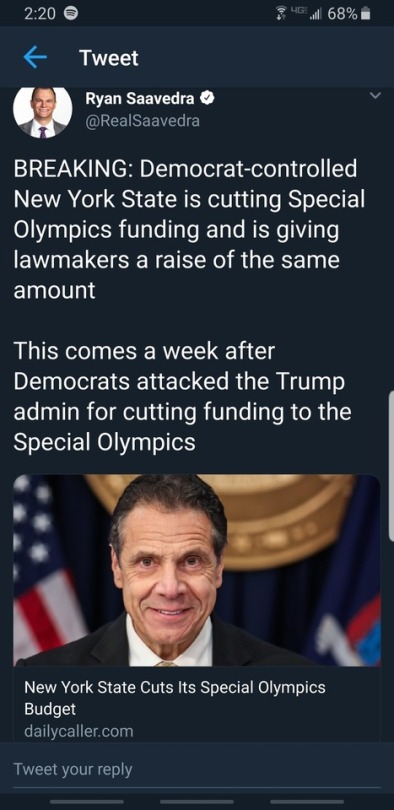Tap the Spotify icon in status bar
Viewport: 394px width, 810px height.
pyautogui.click(x=69, y=14)
